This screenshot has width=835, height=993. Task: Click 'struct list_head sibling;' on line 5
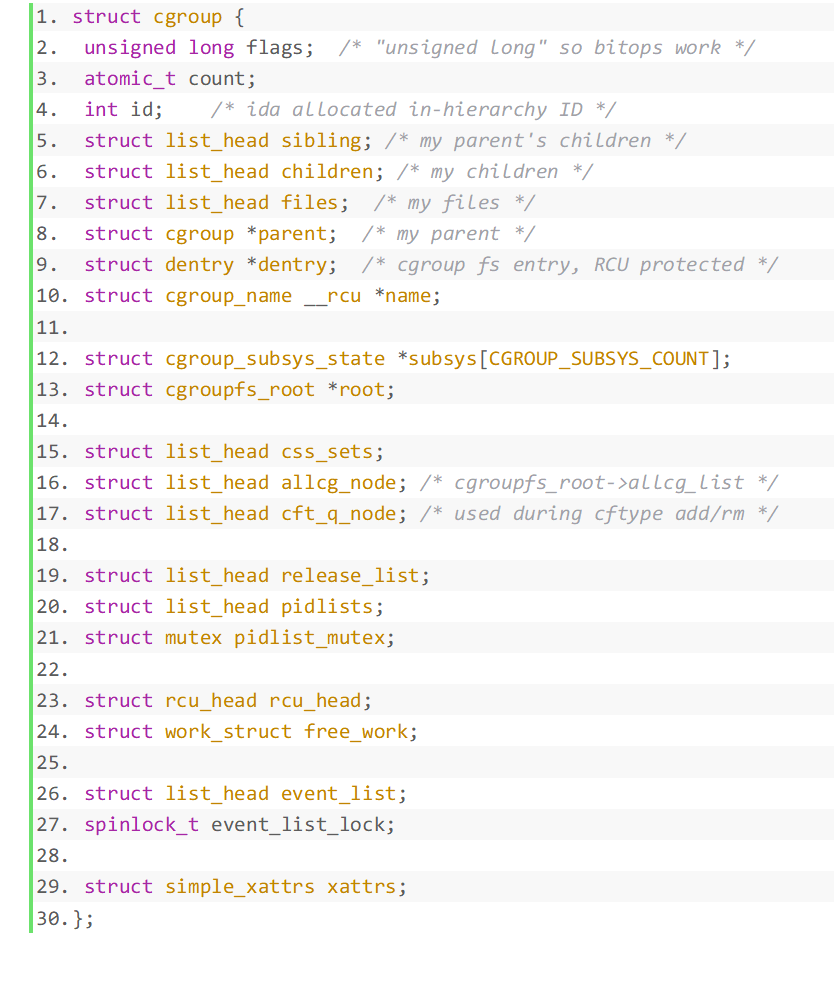(228, 141)
